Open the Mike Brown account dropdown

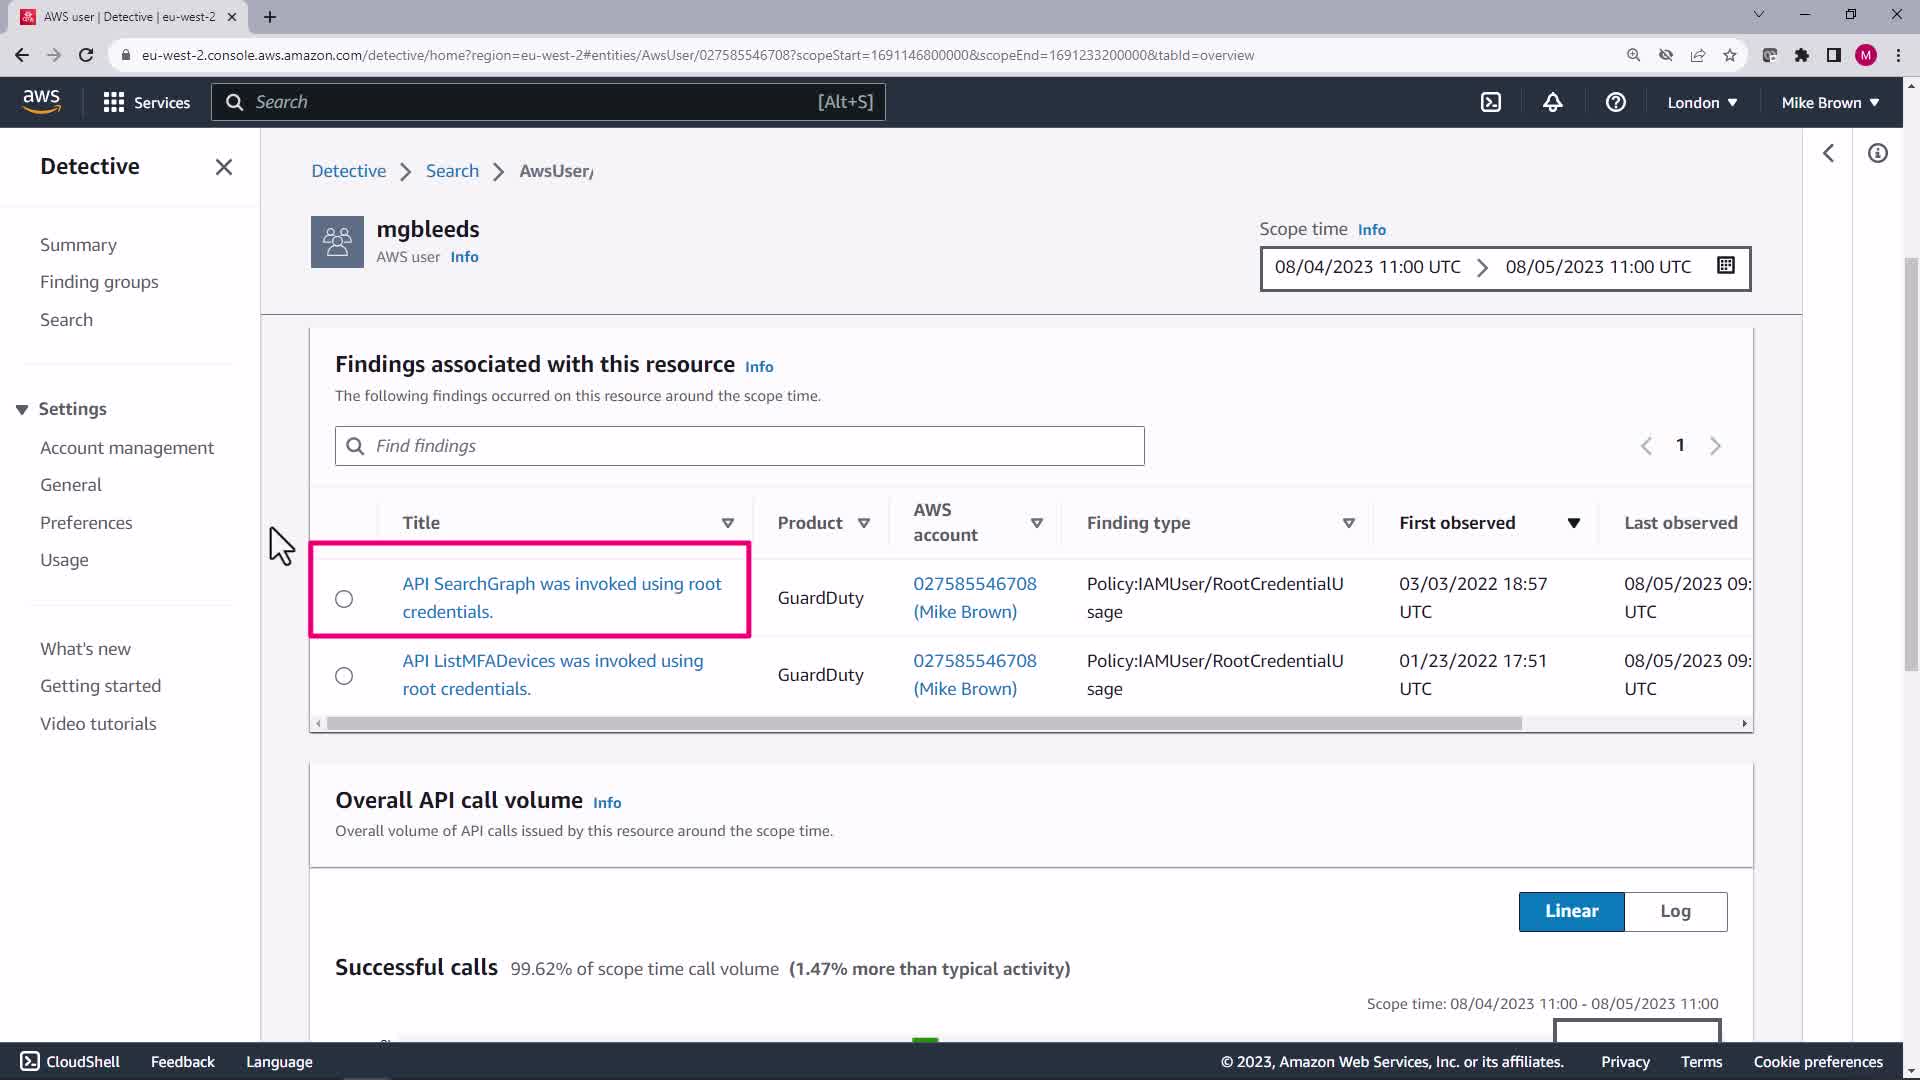[x=1829, y=102]
